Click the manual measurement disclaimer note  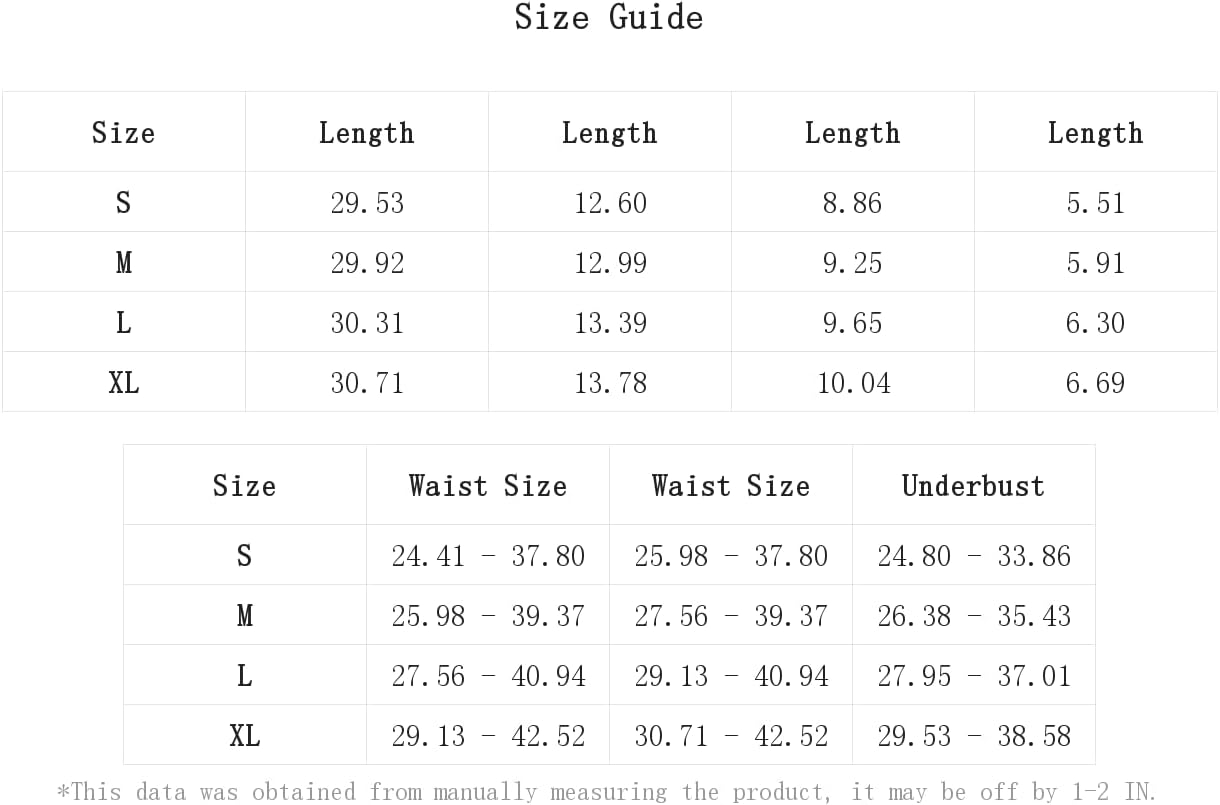point(606,791)
